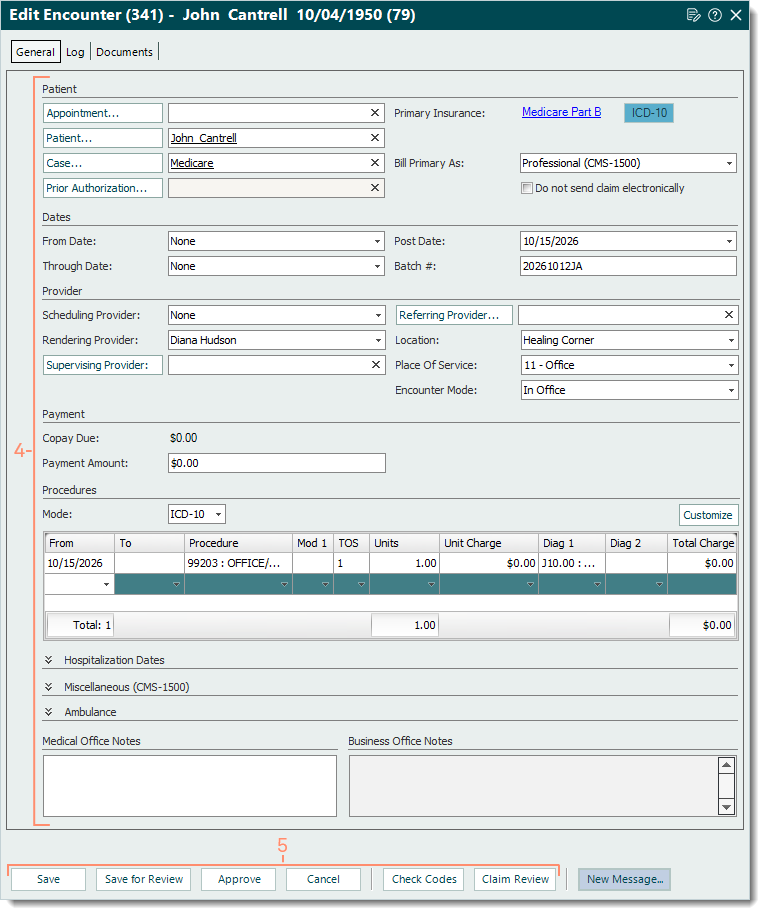Toggle Do not send claim electronically
This screenshot has width=765, height=915.
click(x=527, y=188)
